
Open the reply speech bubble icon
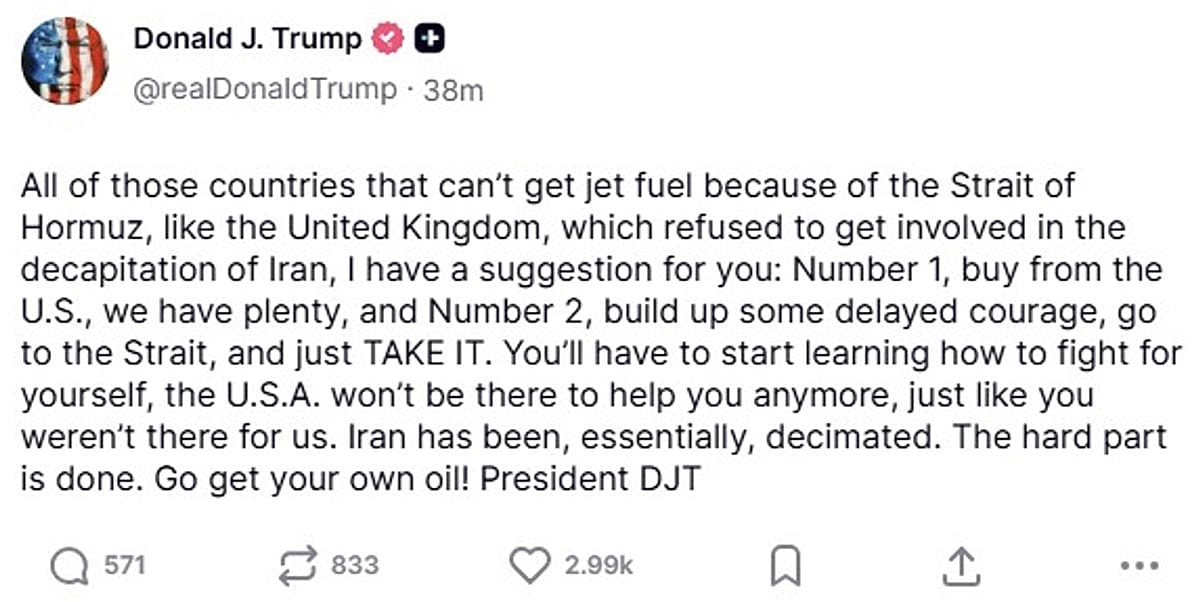69,566
